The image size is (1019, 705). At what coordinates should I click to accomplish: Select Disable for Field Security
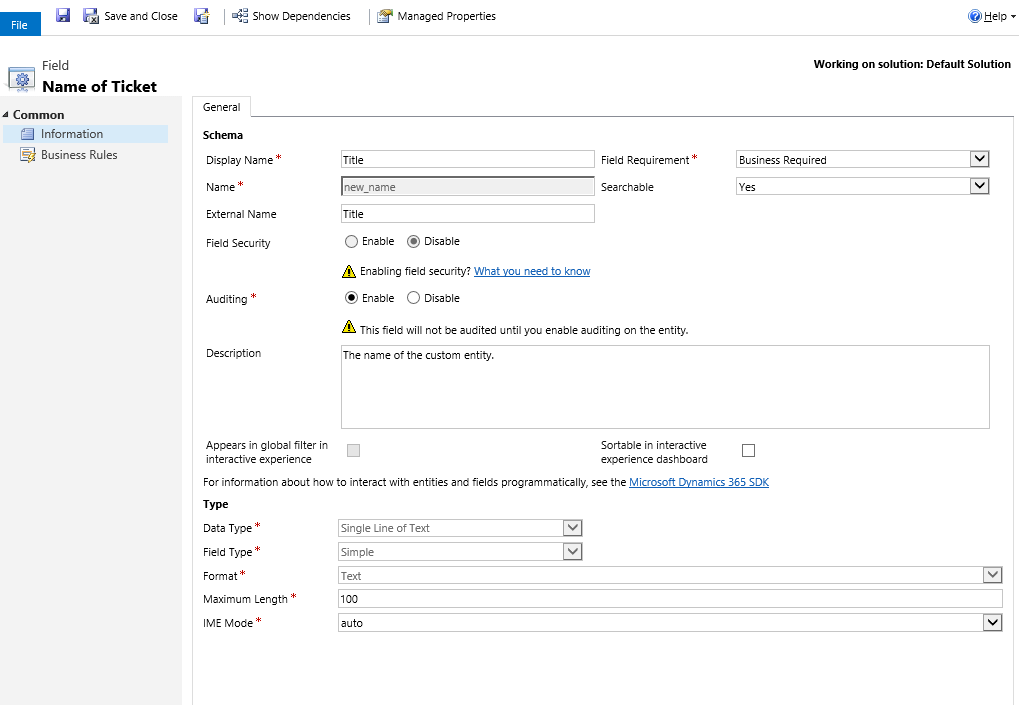(413, 242)
